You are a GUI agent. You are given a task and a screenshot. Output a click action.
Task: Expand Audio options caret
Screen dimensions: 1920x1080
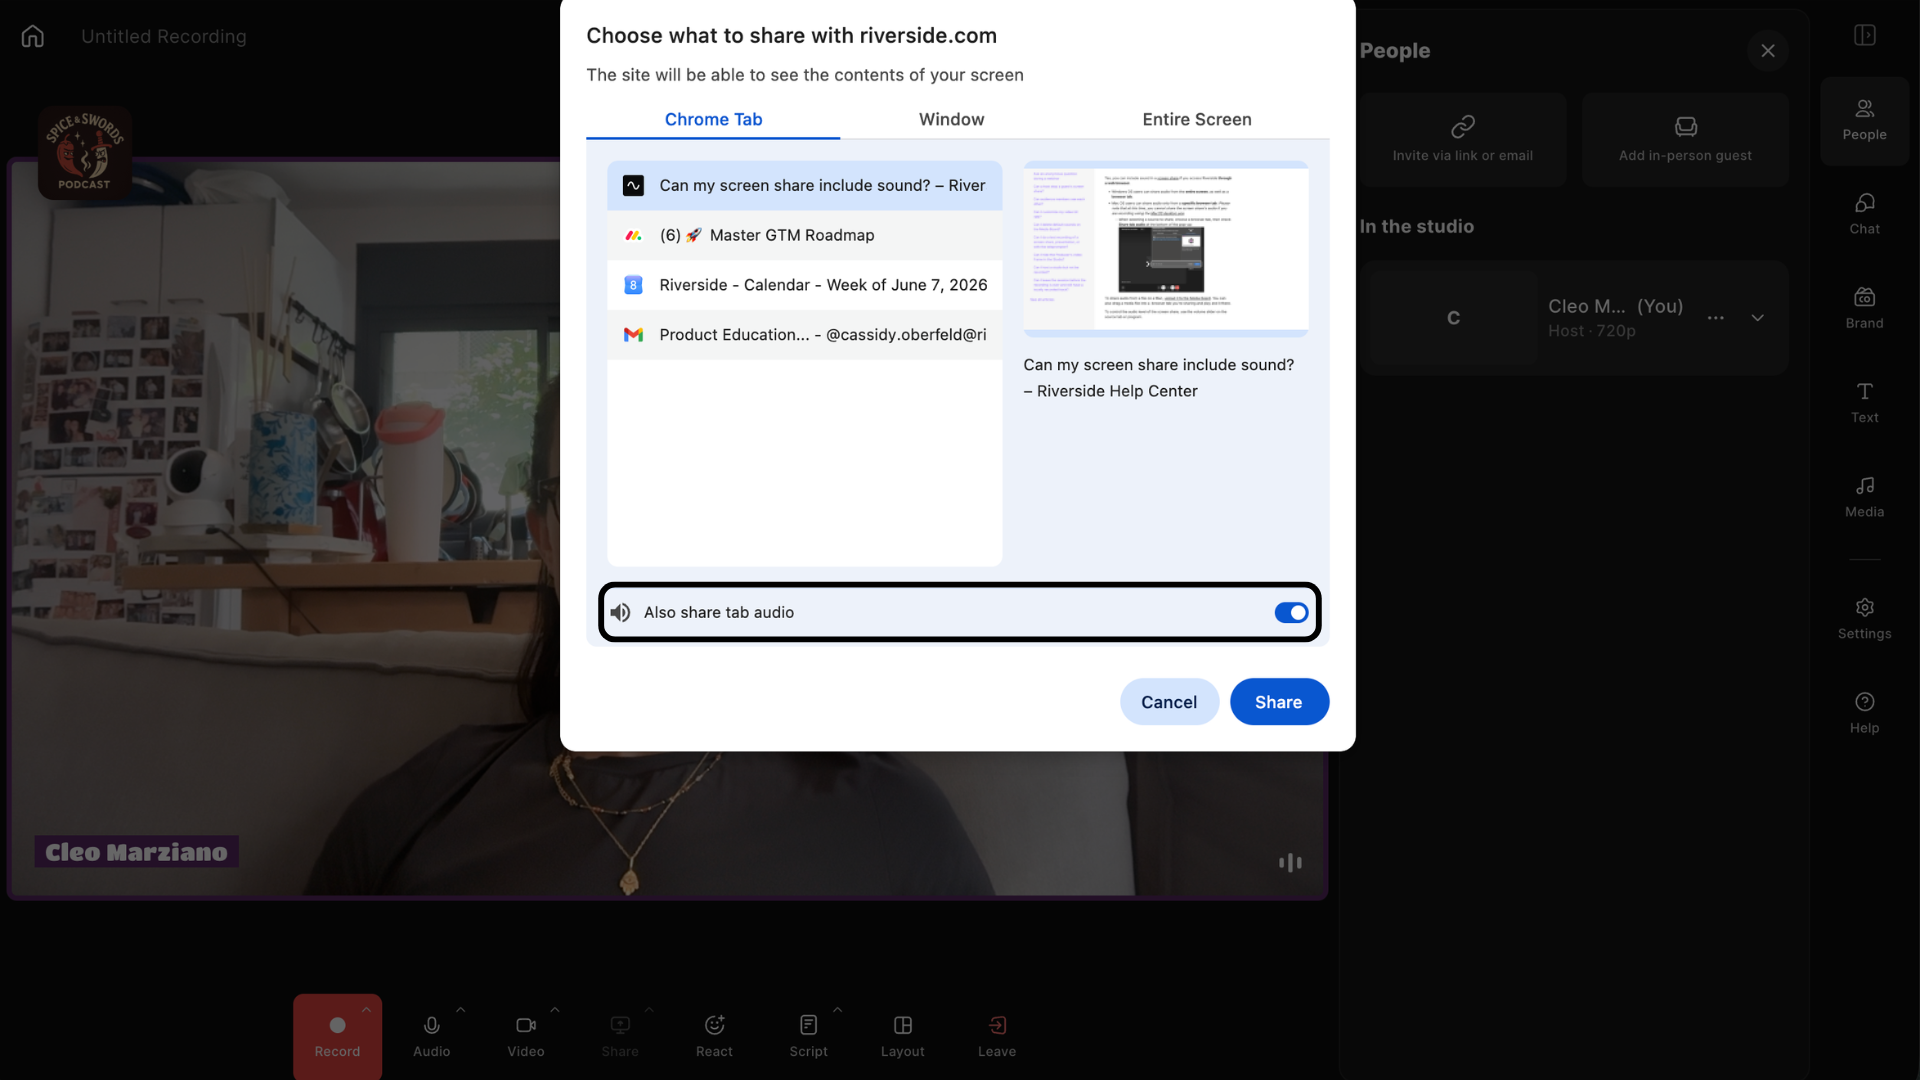pyautogui.click(x=461, y=1010)
